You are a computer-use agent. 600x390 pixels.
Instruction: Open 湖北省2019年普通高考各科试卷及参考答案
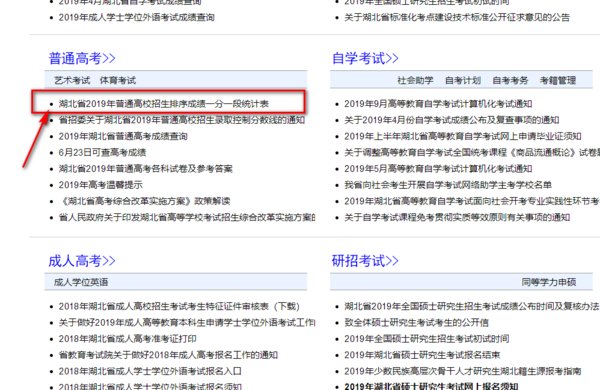(x=145, y=169)
